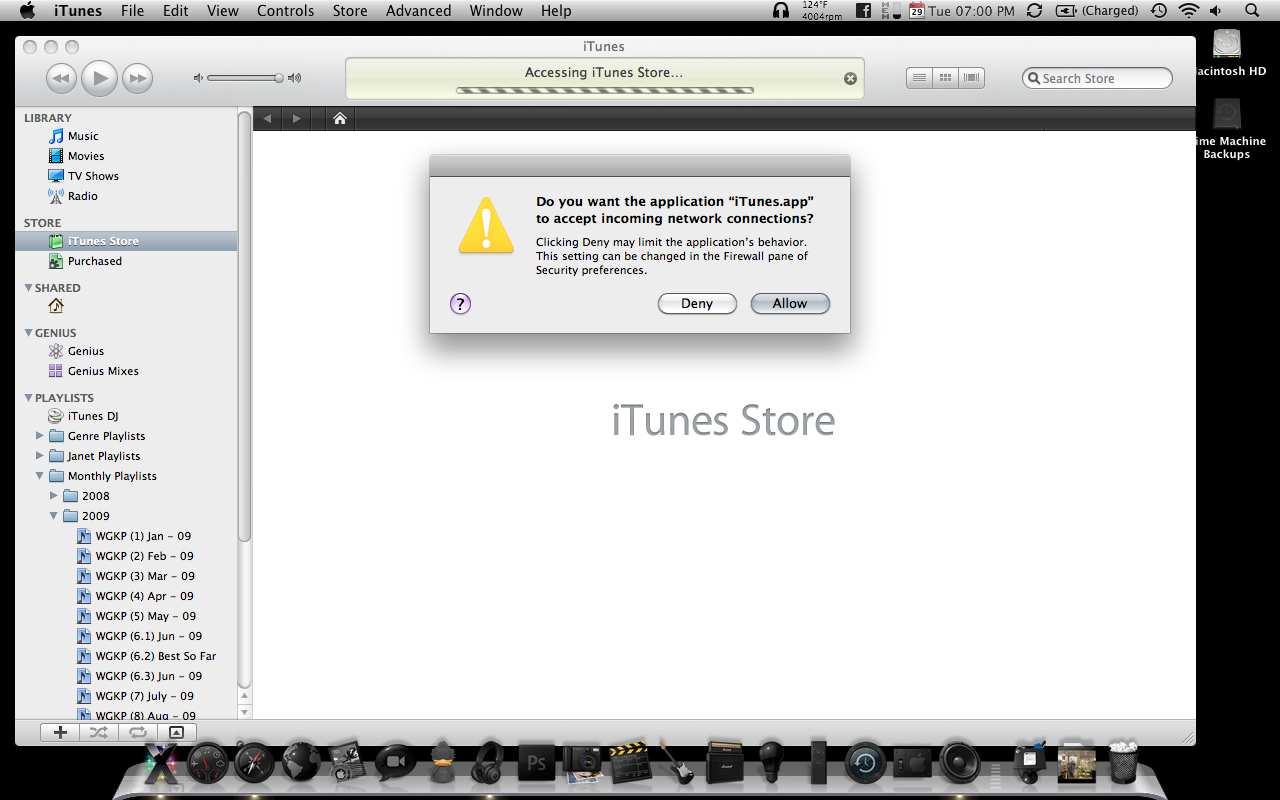Open the Edit menu
This screenshot has width=1280, height=800.
(x=176, y=11)
